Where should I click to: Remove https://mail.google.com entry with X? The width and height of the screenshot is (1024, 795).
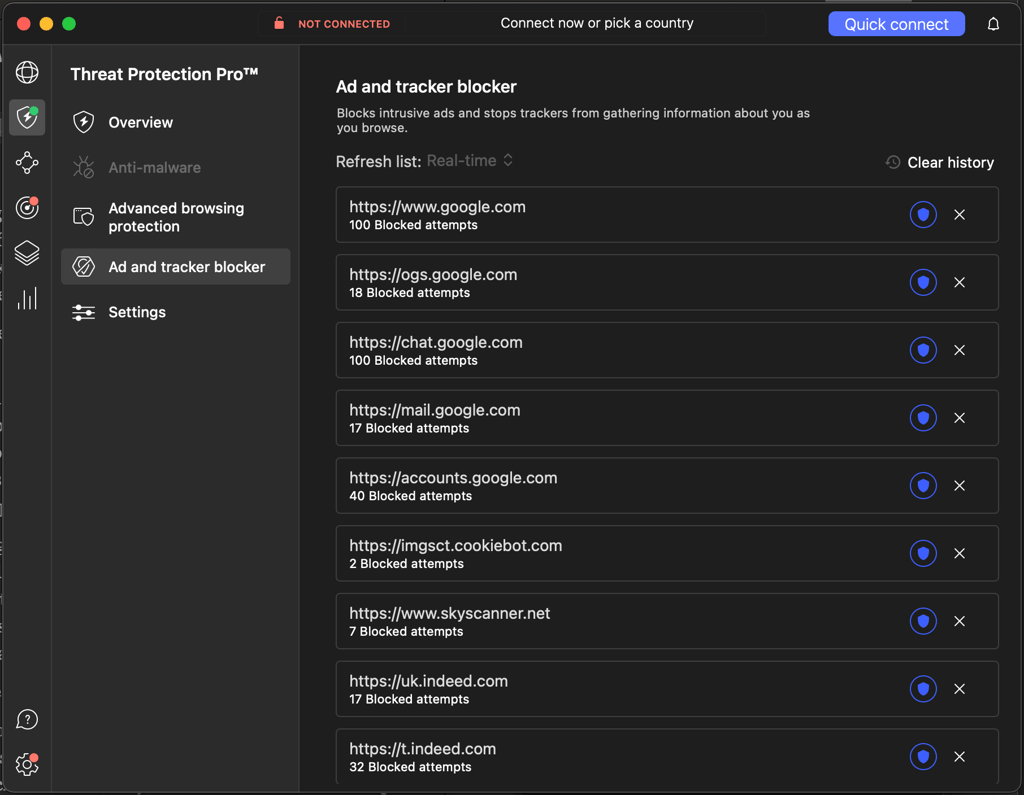(x=959, y=417)
